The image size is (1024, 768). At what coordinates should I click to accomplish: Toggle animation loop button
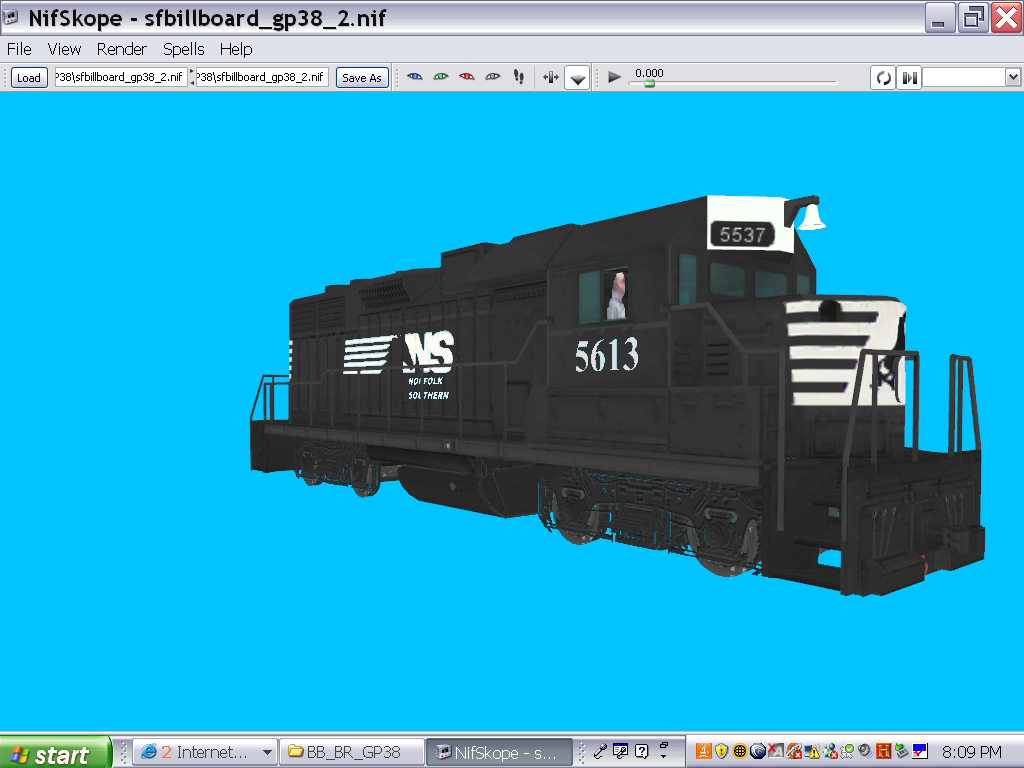pyautogui.click(x=883, y=78)
